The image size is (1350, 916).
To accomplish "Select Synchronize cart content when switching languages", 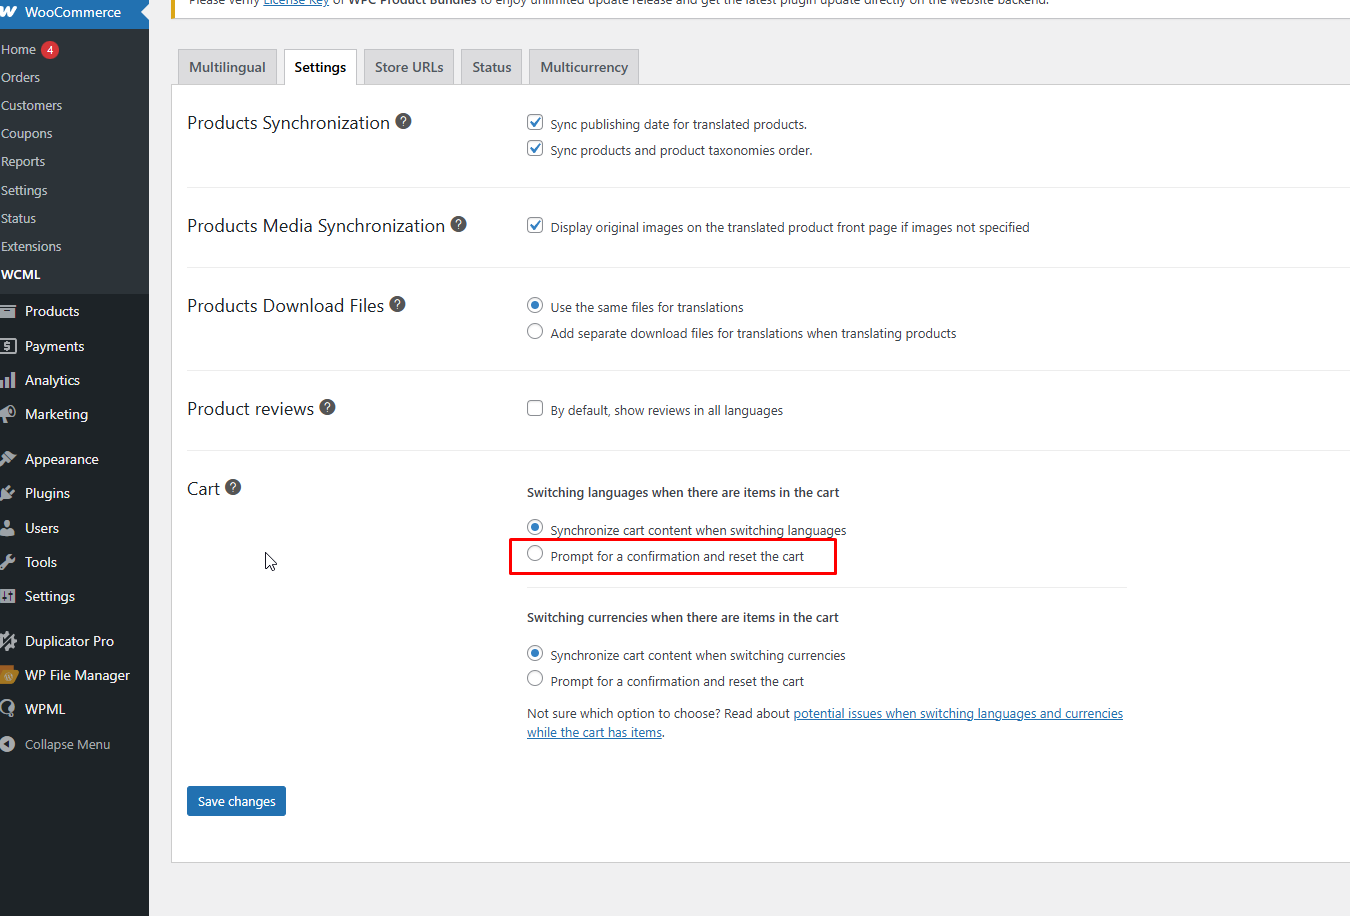I will [535, 527].
